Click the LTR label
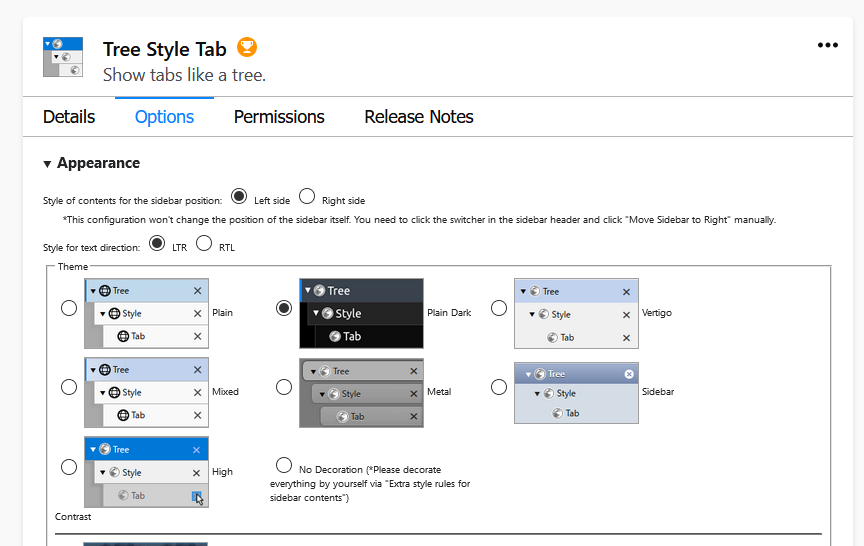 180,247
